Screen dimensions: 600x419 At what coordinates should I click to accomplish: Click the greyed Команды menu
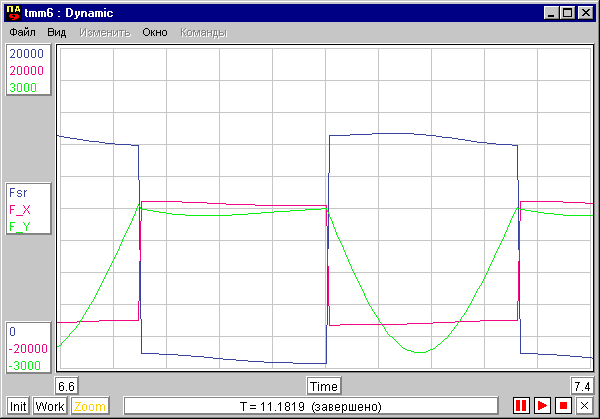[204, 32]
